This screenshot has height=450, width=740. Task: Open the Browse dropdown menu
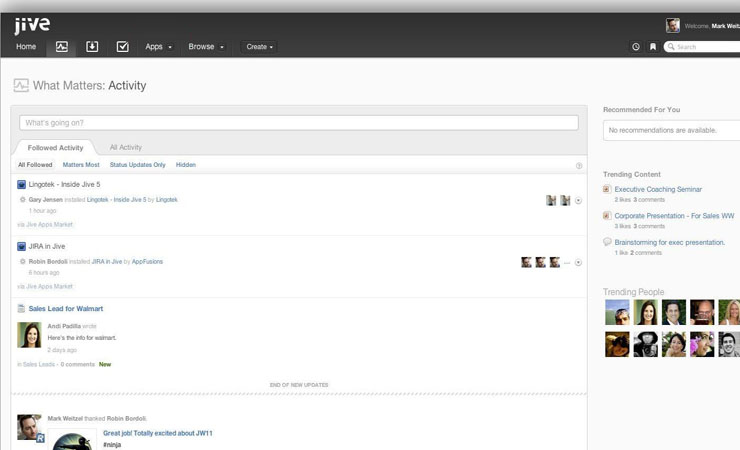[206, 47]
